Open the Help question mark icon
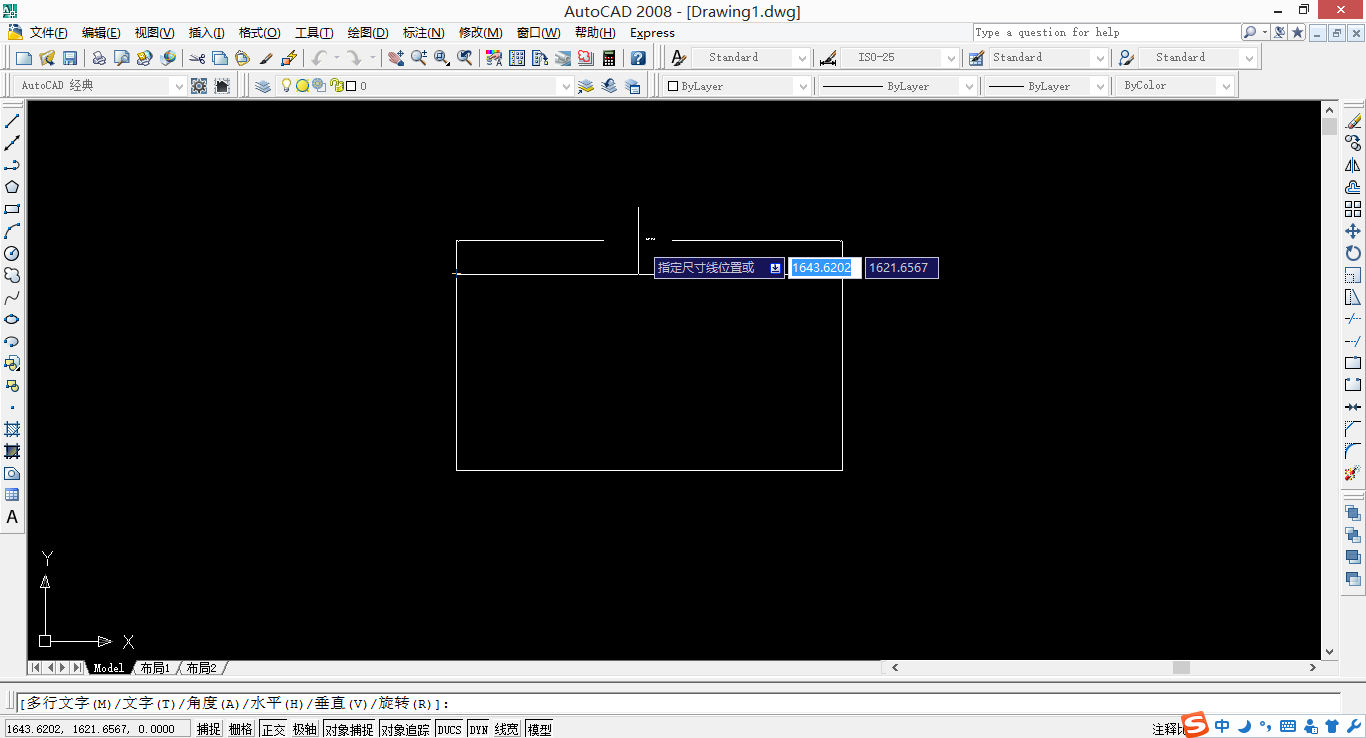 point(638,58)
